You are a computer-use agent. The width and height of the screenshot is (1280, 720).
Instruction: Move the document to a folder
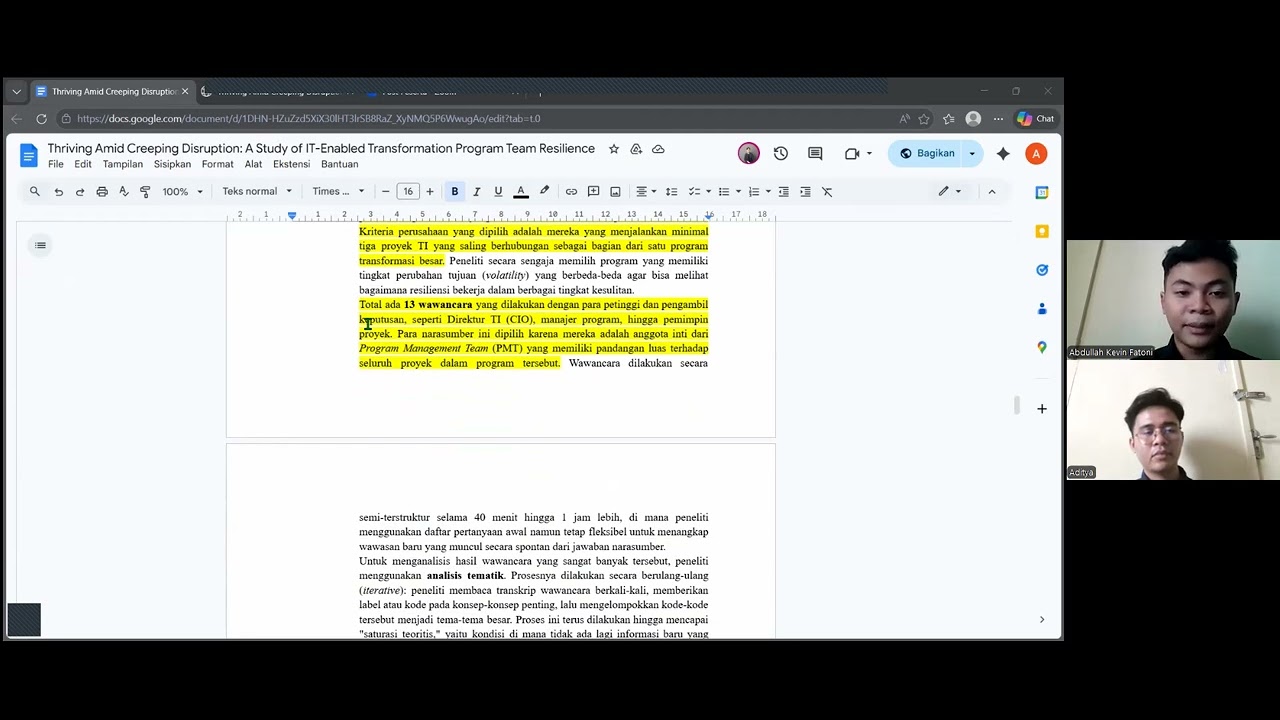pyautogui.click(x=636, y=149)
